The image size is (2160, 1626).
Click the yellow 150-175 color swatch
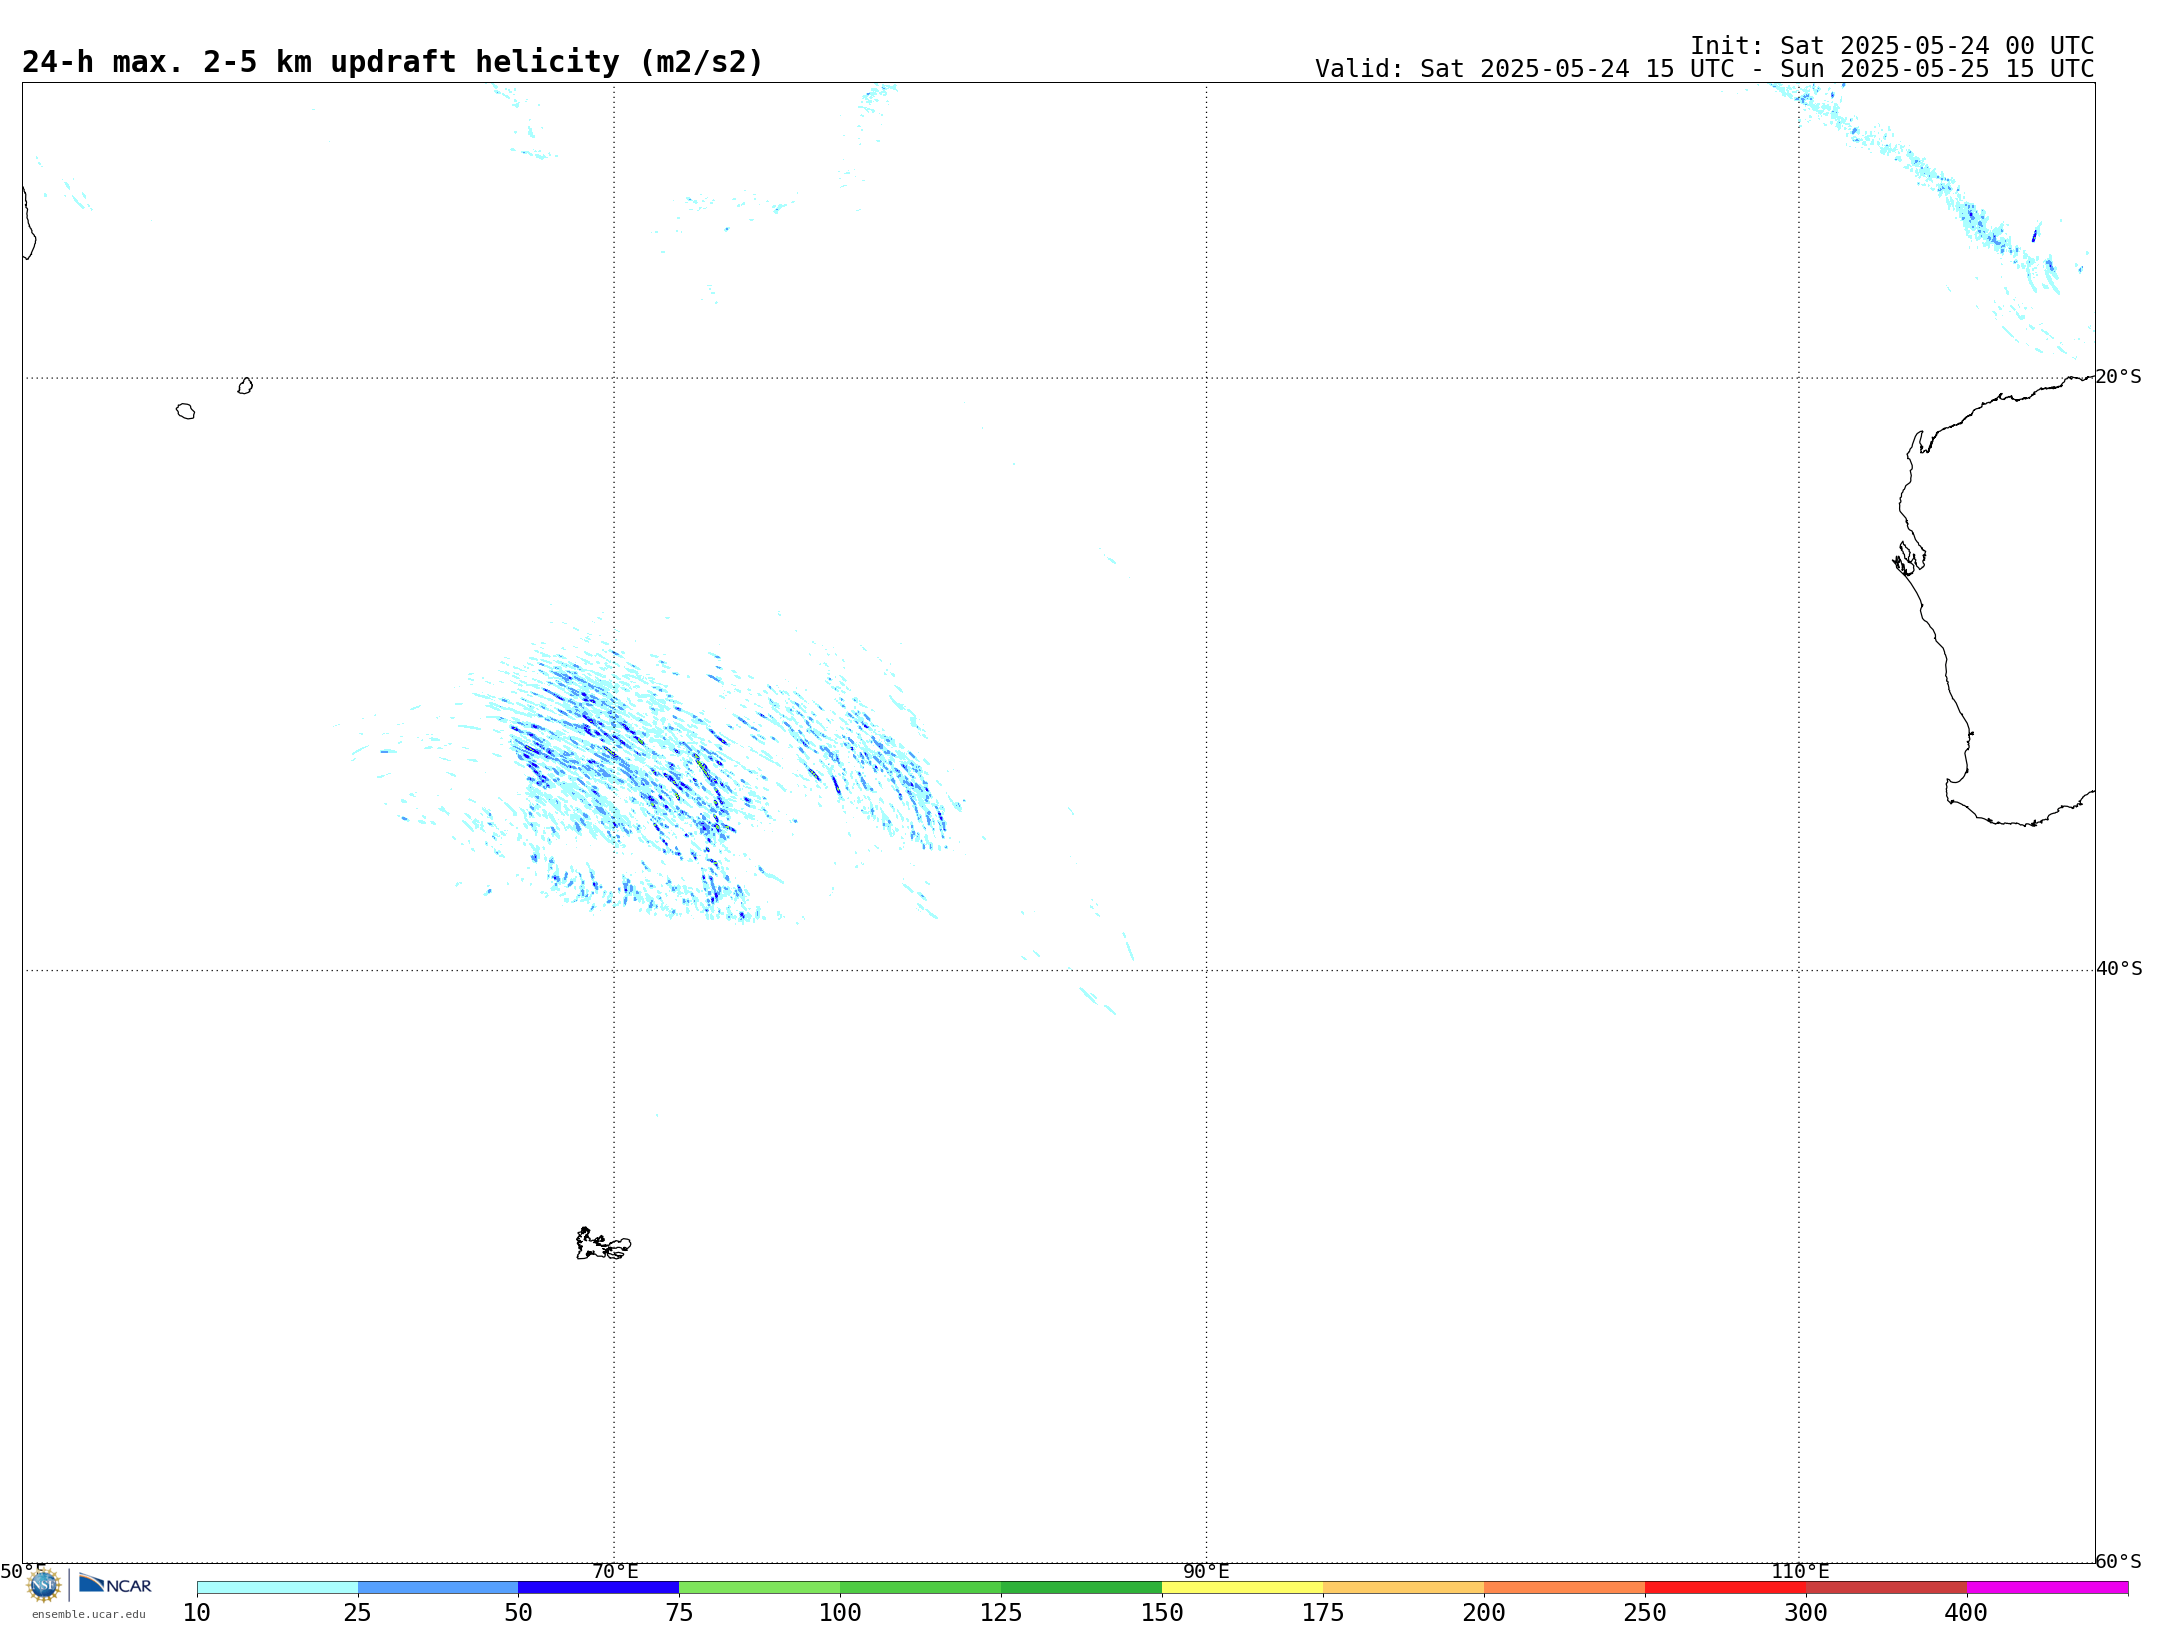tap(1243, 1588)
